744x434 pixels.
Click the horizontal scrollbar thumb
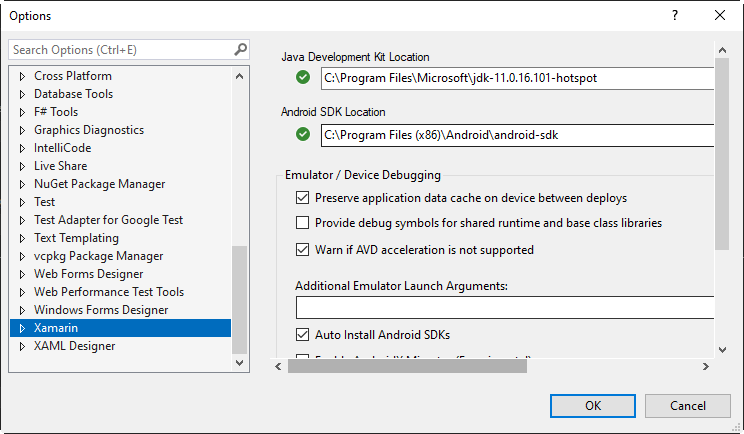[407, 366]
